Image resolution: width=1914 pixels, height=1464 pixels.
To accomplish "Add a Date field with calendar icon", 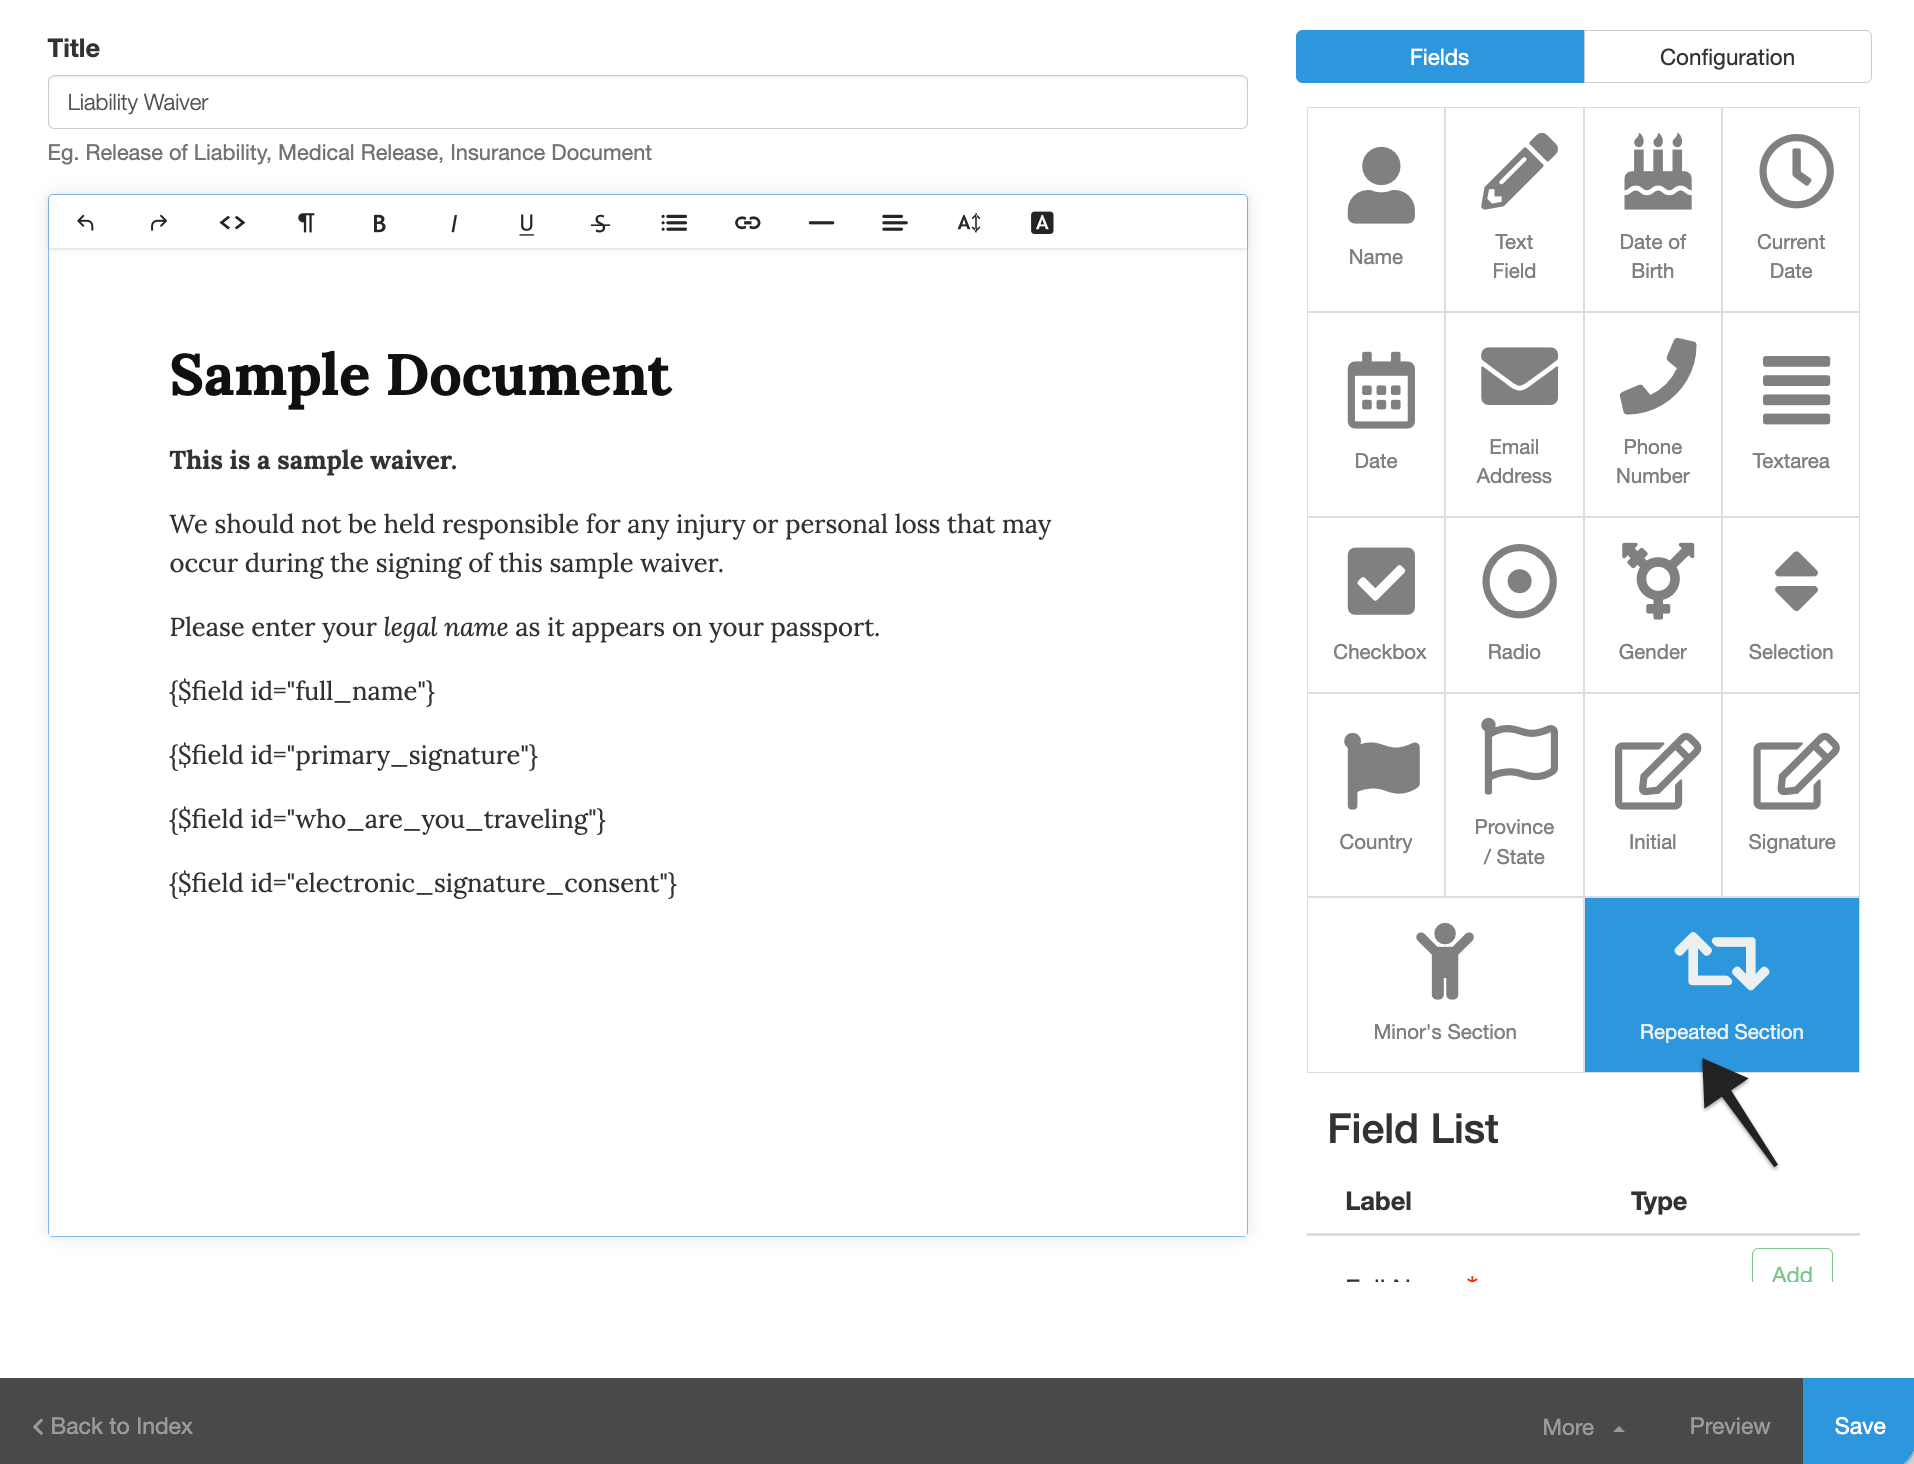I will [1376, 415].
